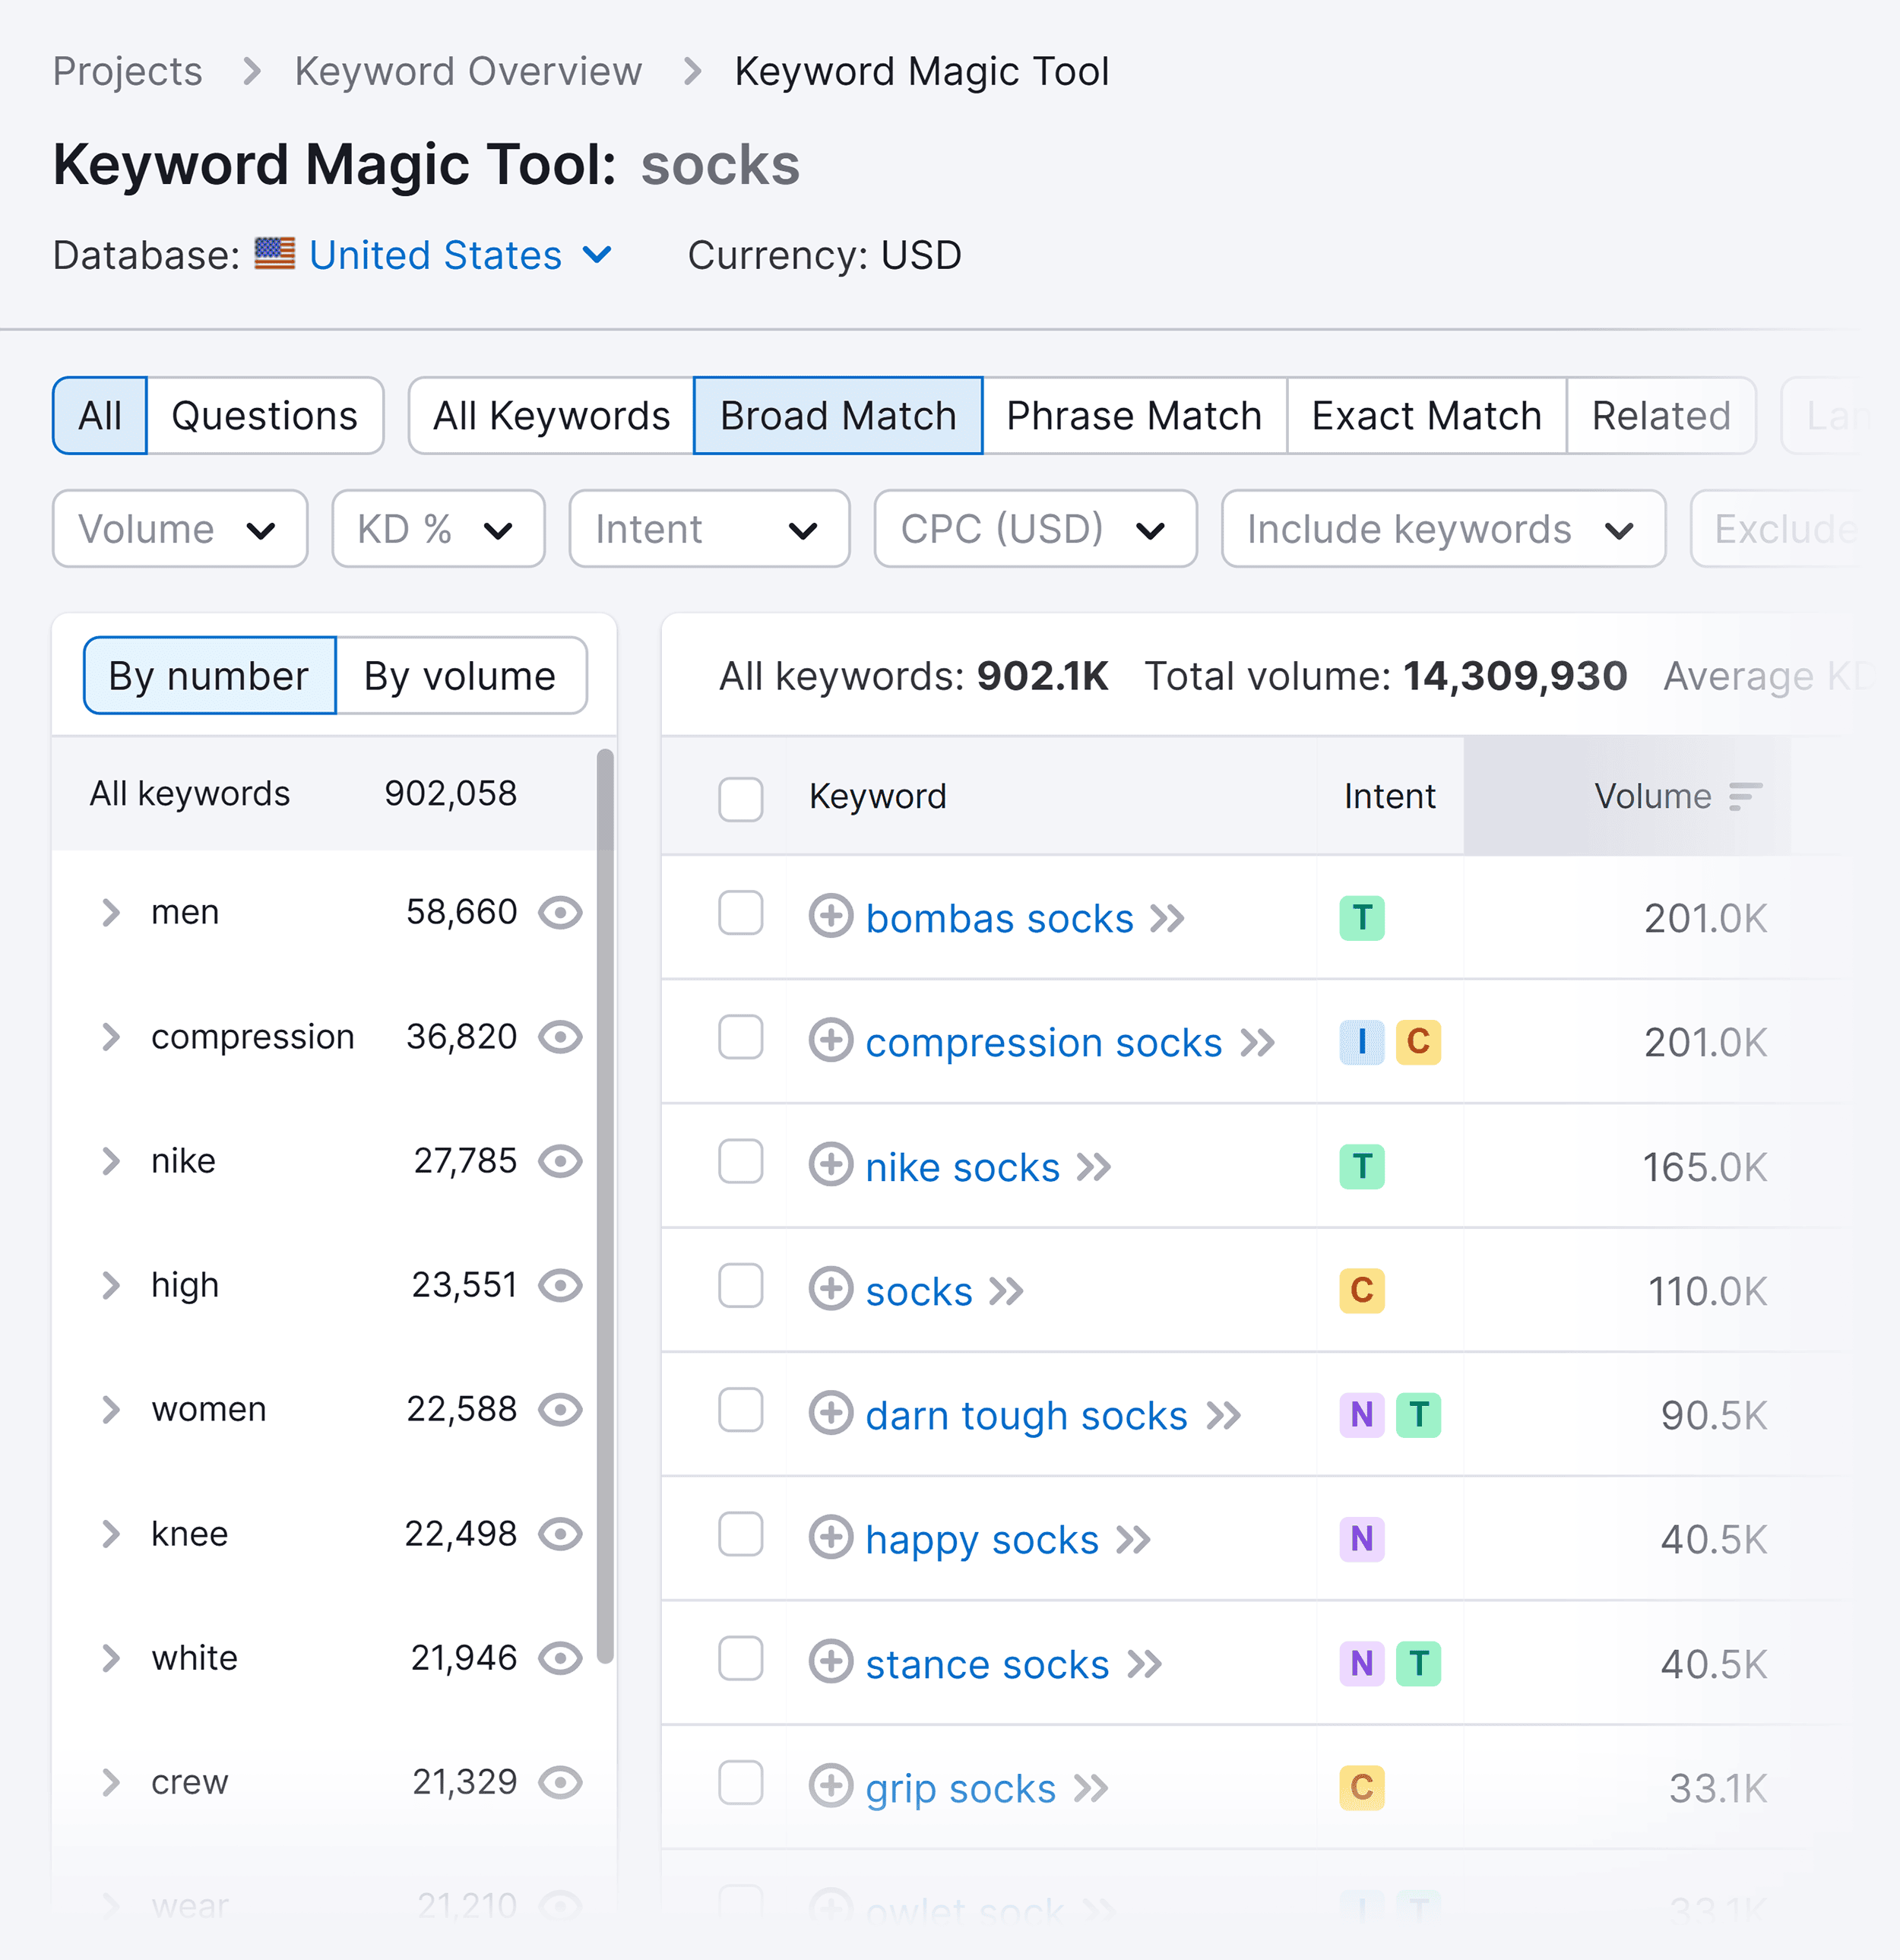The height and width of the screenshot is (1960, 1900).
Task: Switch to the Questions tab
Action: coord(265,415)
